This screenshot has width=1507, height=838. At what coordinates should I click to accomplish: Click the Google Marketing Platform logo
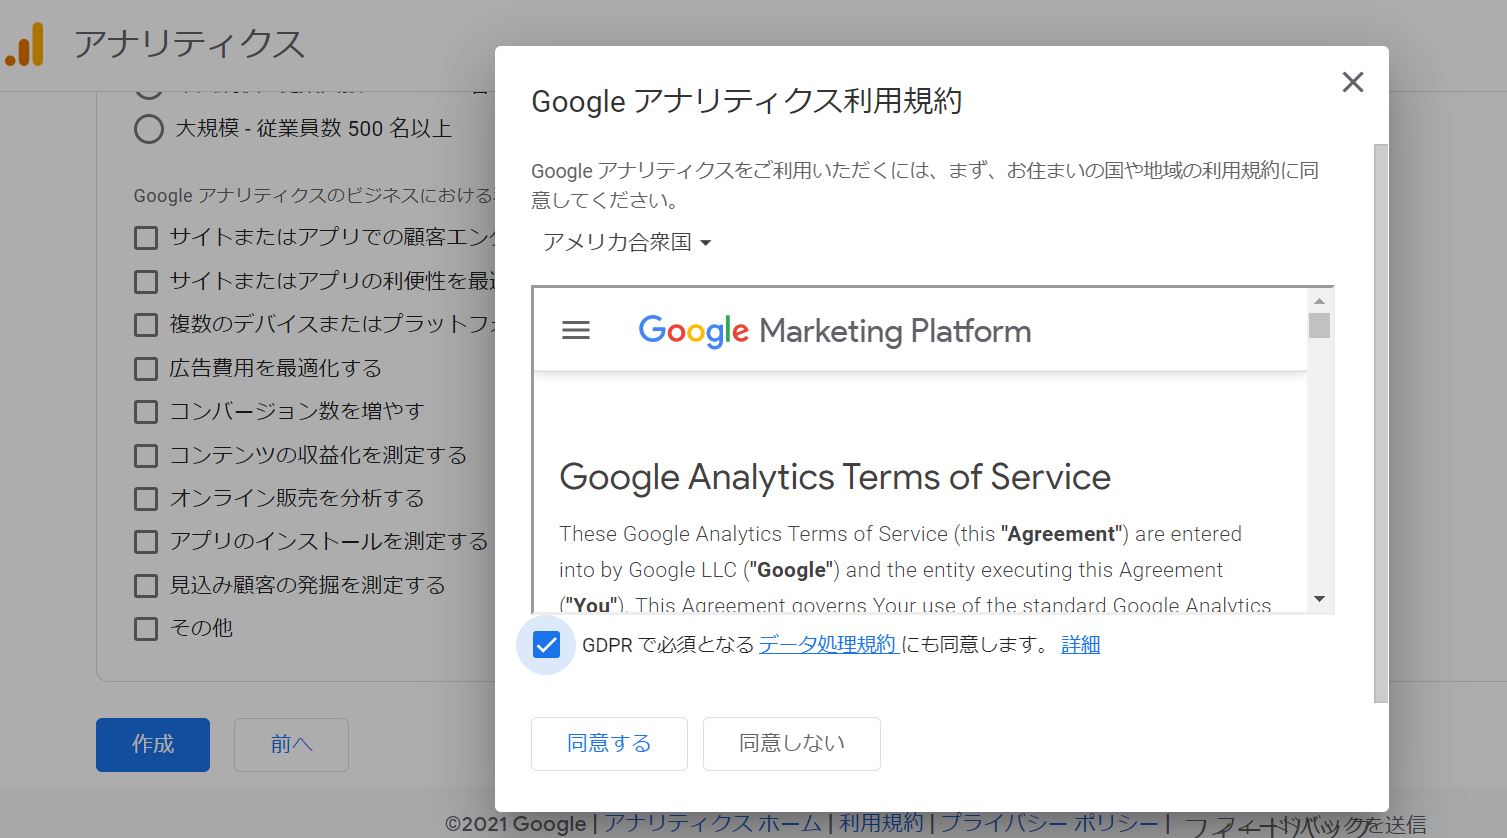tap(834, 330)
